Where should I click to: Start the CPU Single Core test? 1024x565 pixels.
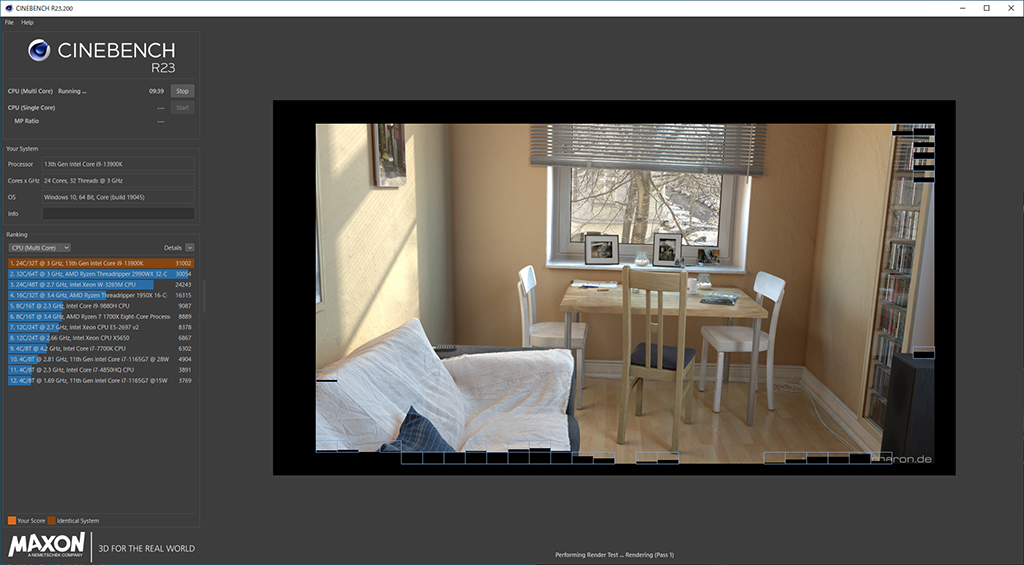(182, 108)
